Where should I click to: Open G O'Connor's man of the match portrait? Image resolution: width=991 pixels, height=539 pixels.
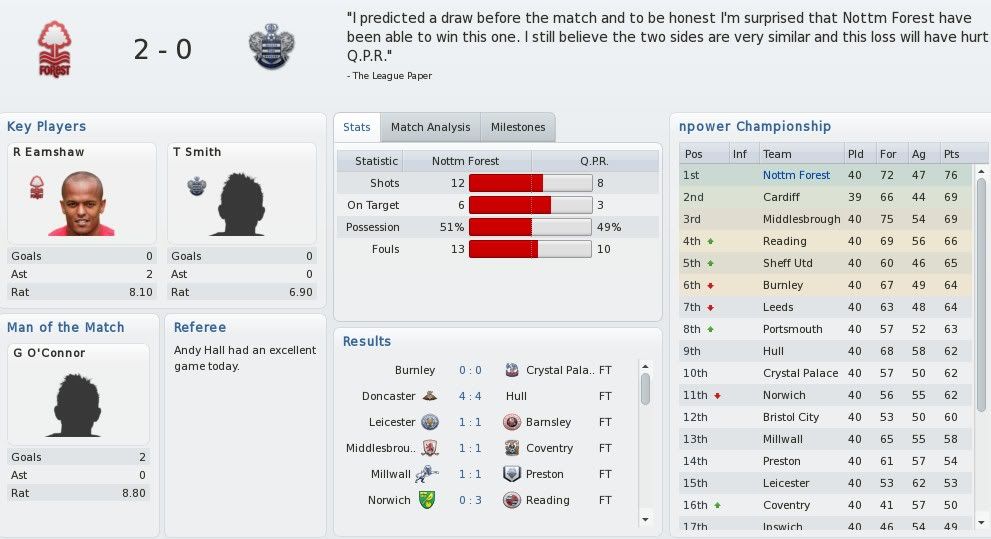coord(75,405)
